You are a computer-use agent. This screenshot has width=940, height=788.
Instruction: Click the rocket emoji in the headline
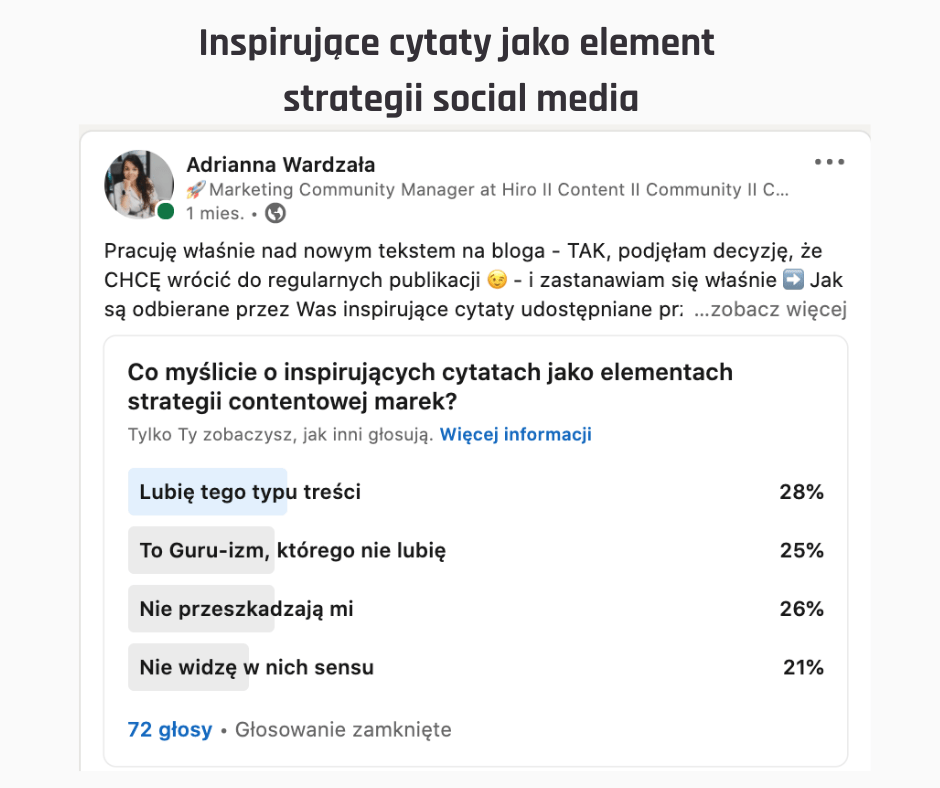(196, 189)
